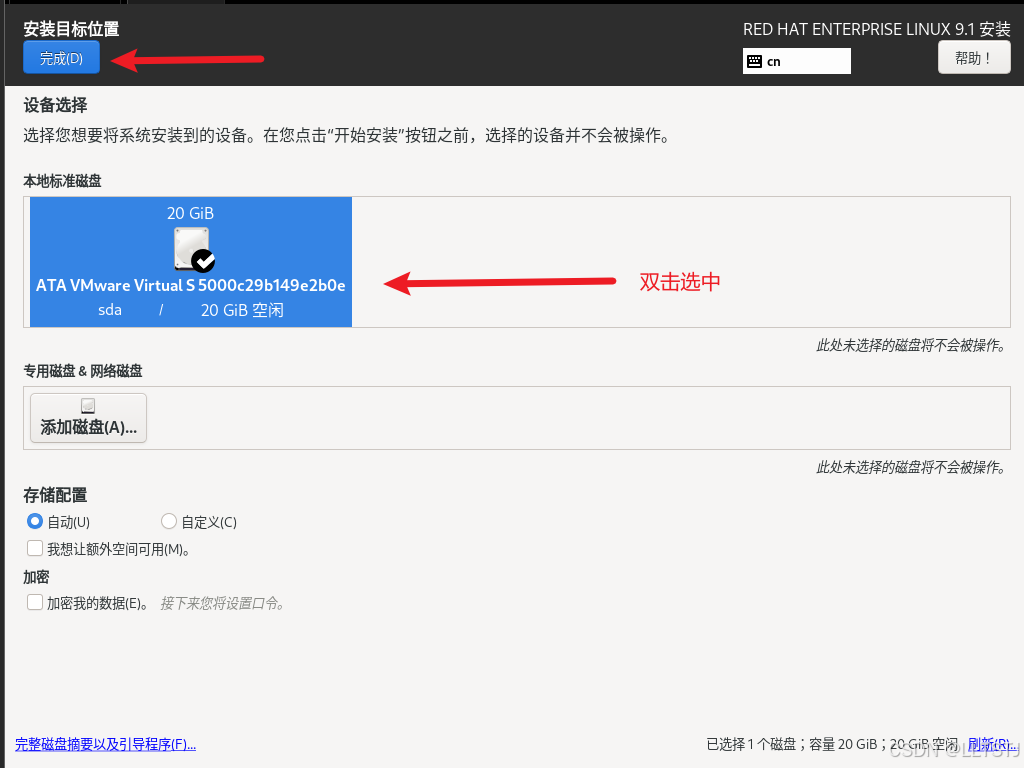Image resolution: width=1024 pixels, height=768 pixels.
Task: Click the 刷新(R) refresh link
Action: click(991, 744)
